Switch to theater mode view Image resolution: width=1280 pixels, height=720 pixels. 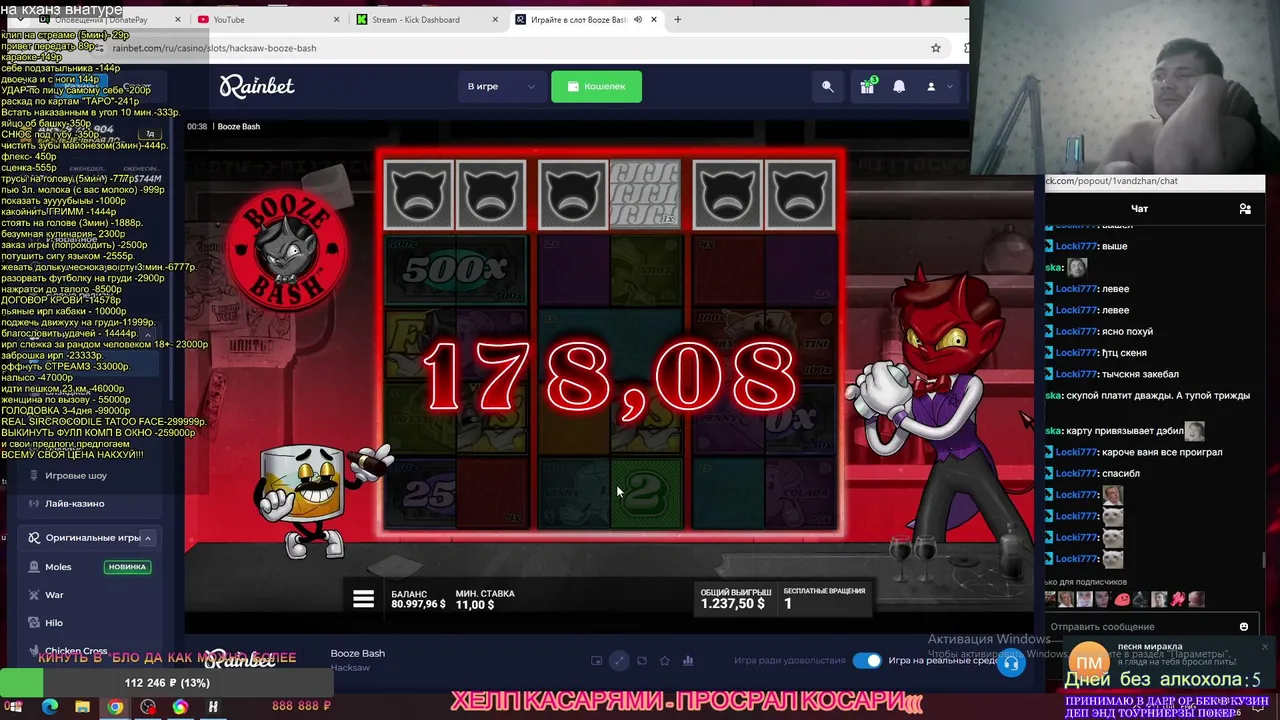(x=642, y=660)
